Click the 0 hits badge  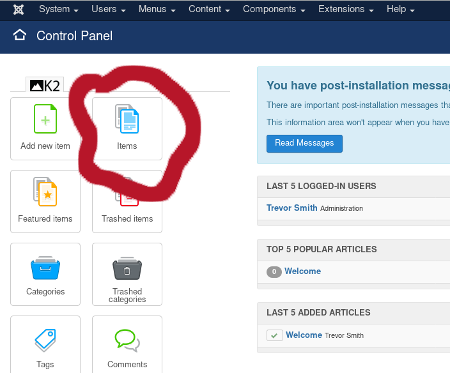[274, 272]
